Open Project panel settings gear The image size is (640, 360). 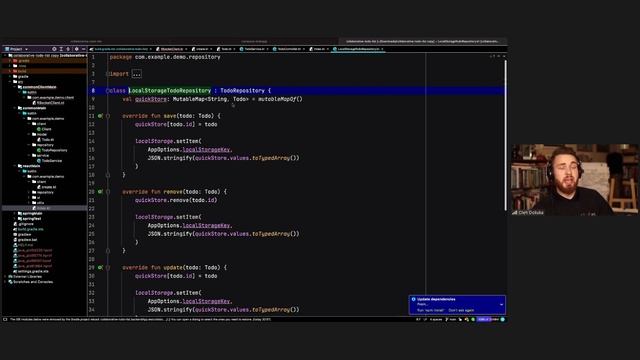click(x=76, y=49)
